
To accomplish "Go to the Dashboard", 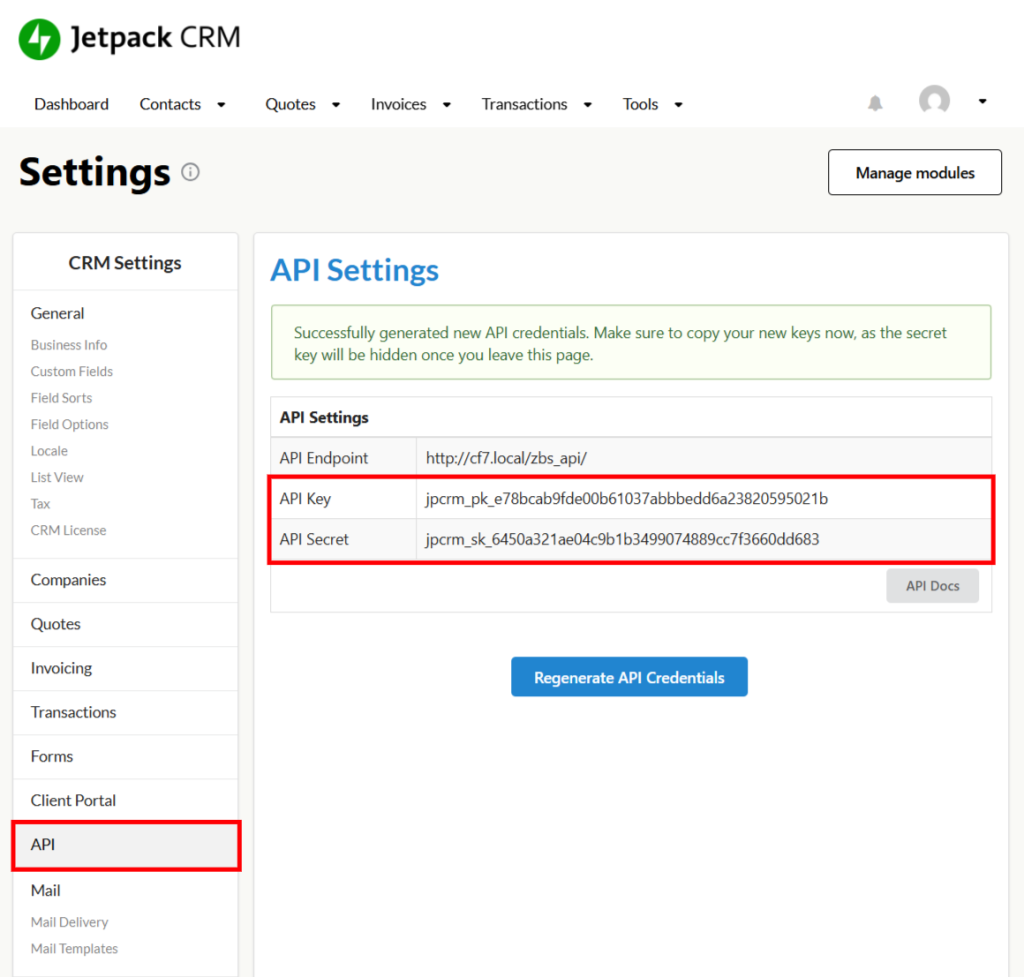I will coord(71,104).
